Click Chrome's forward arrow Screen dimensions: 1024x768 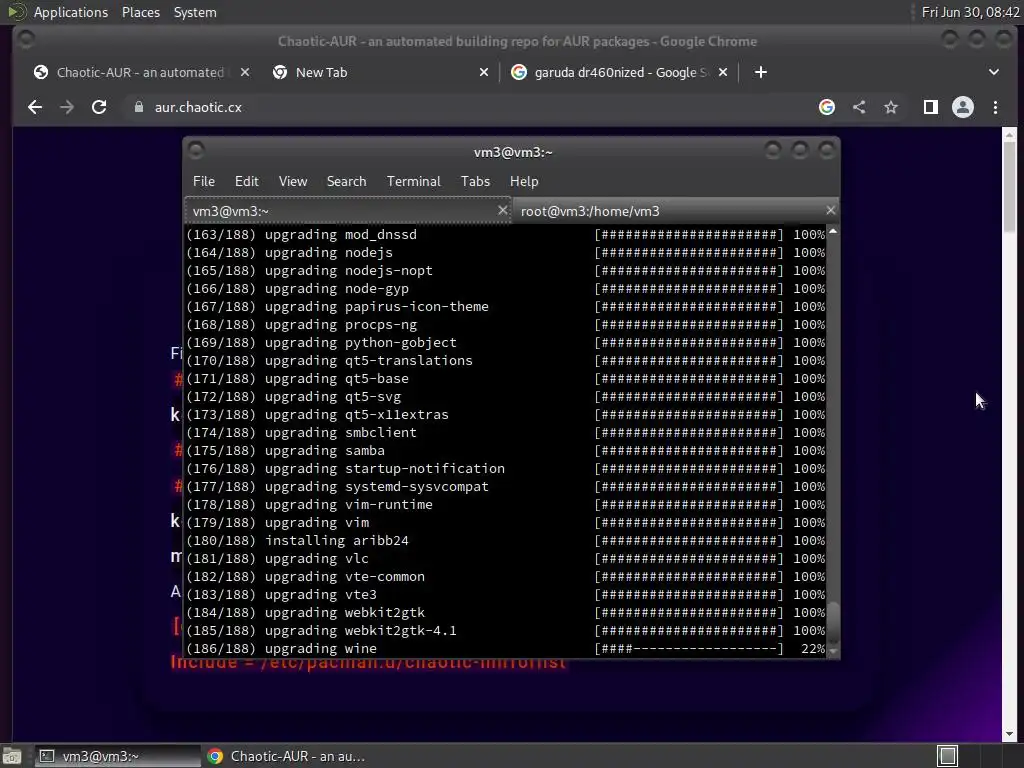(x=67, y=107)
